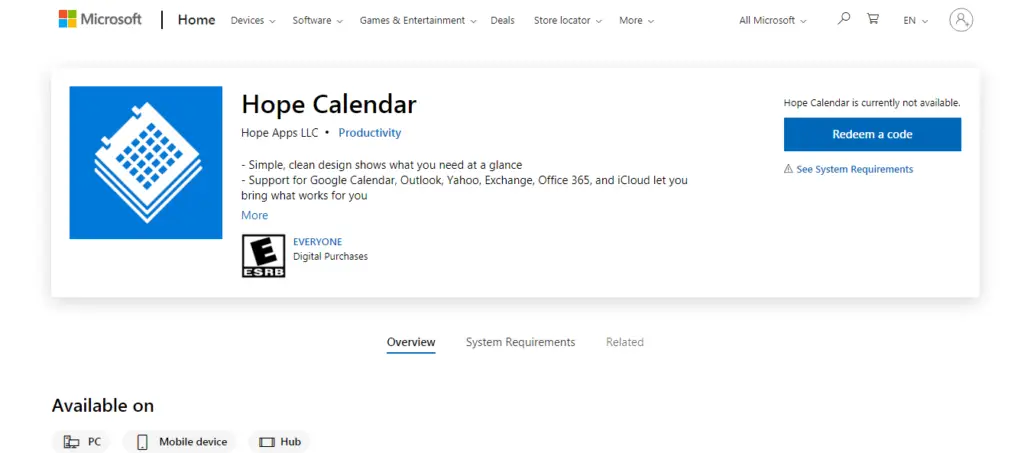Image resolution: width=1024 pixels, height=453 pixels.
Task: Click the PC platform label
Action: (x=95, y=442)
